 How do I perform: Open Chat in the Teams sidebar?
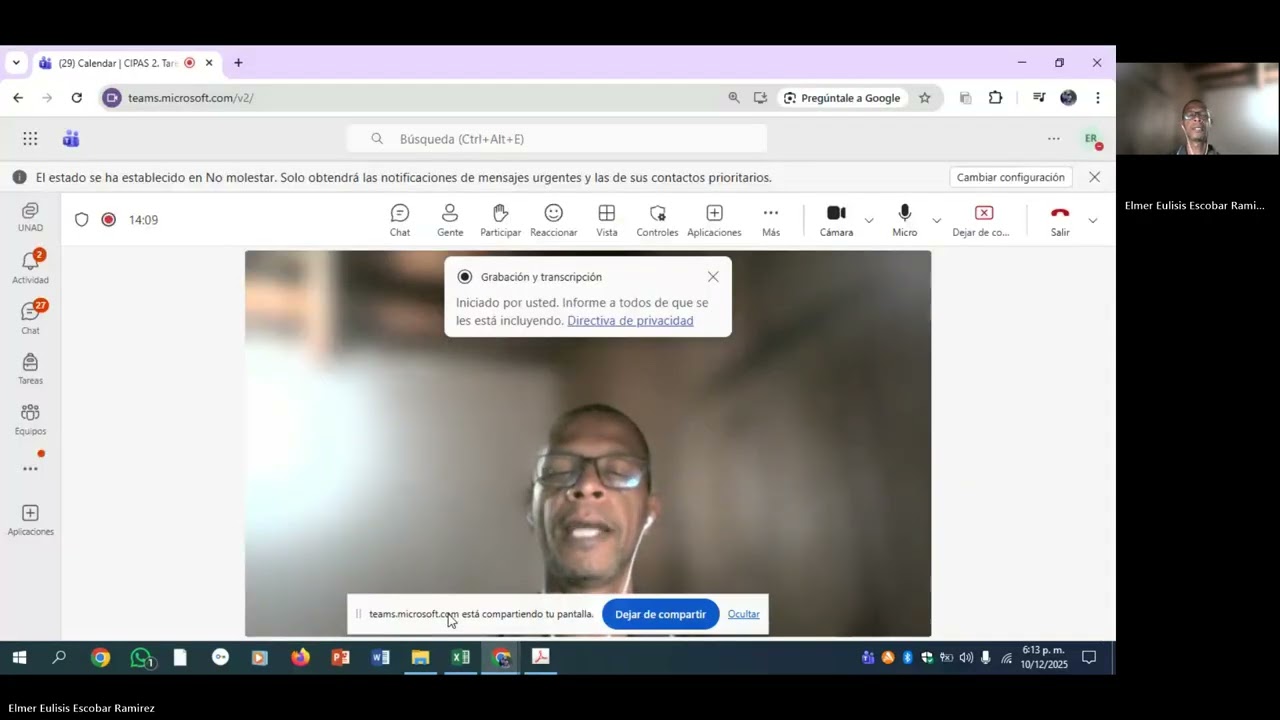pos(30,318)
